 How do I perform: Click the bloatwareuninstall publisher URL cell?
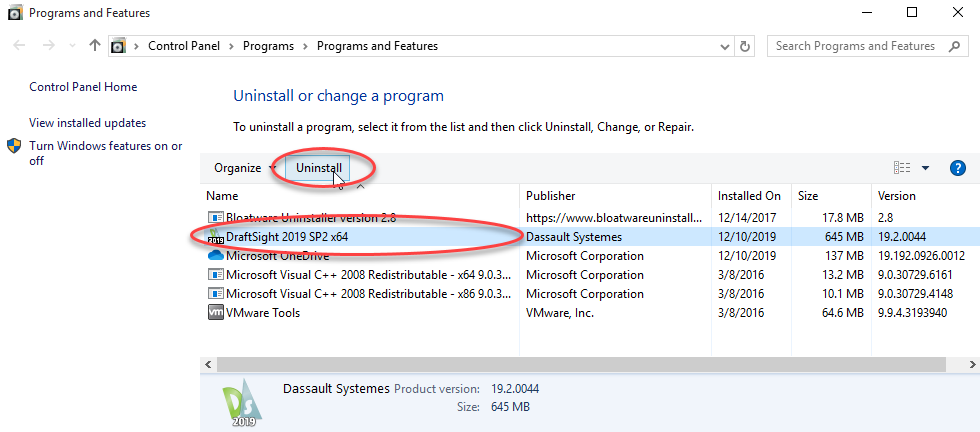[x=614, y=218]
